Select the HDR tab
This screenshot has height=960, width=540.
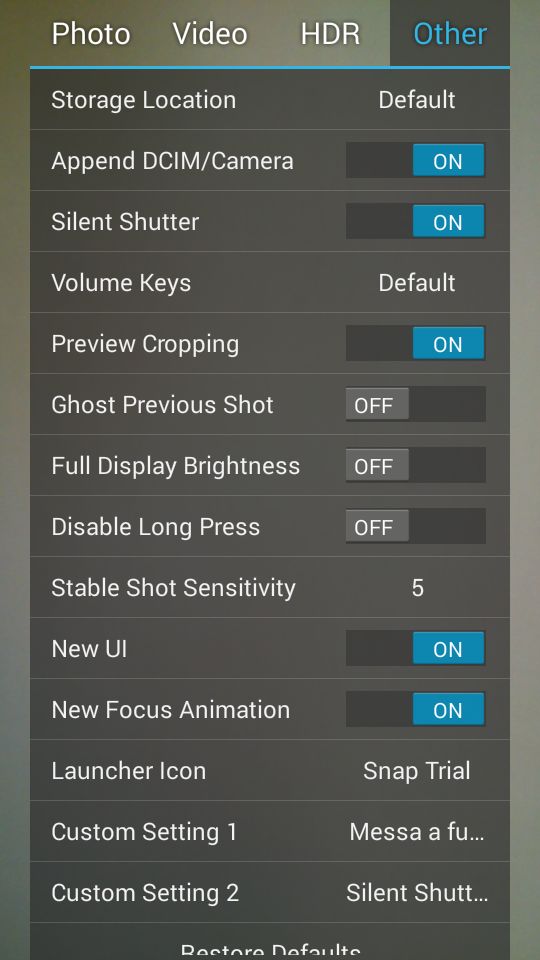click(330, 34)
